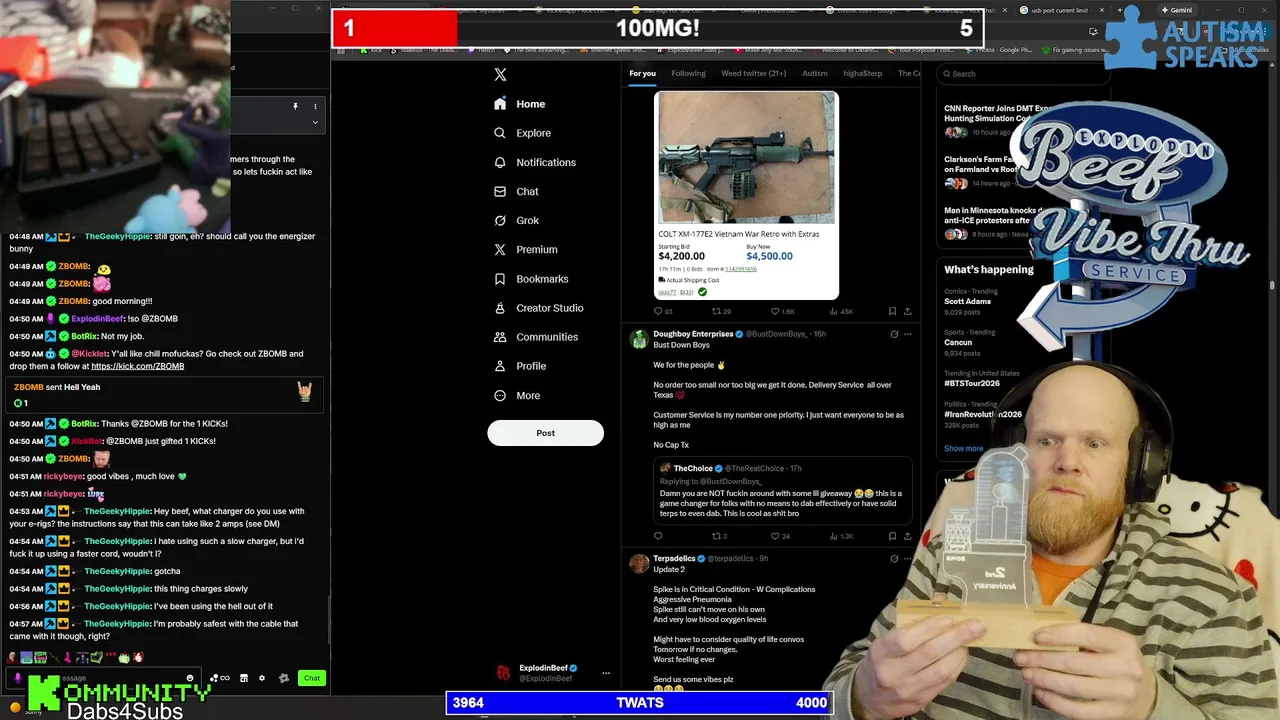Open the Kick chat badge icon beside Chat
The width and height of the screenshot is (1280, 720).
point(284,678)
